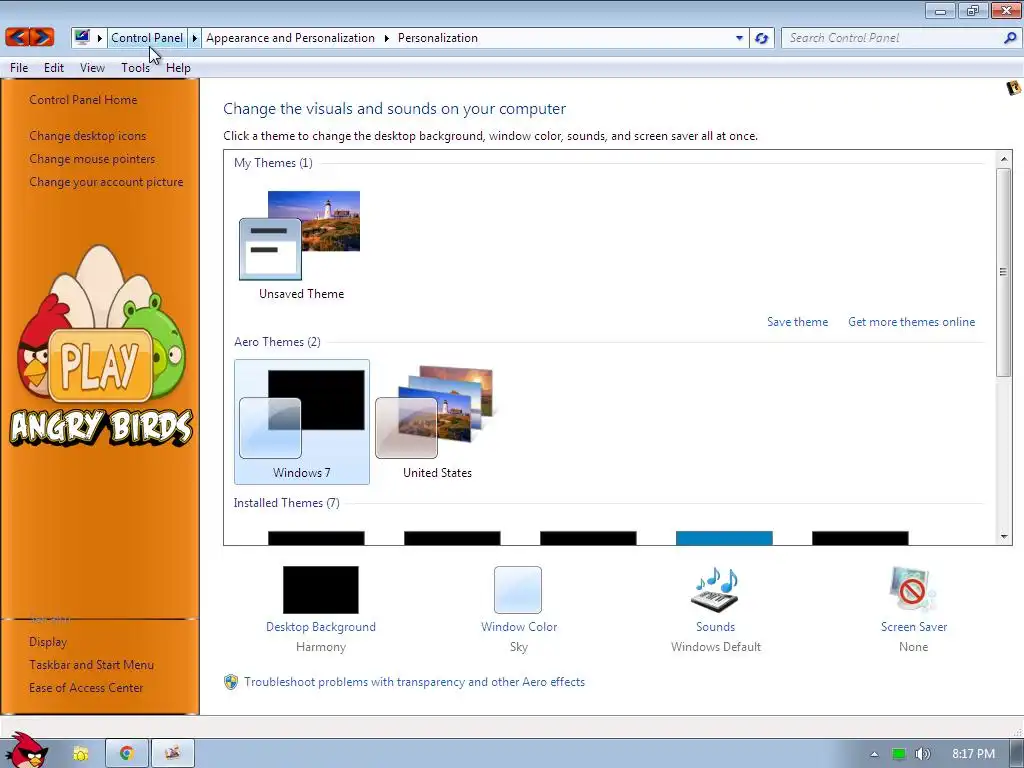
Task: Open the Sounds music notes icon
Action: [715, 590]
